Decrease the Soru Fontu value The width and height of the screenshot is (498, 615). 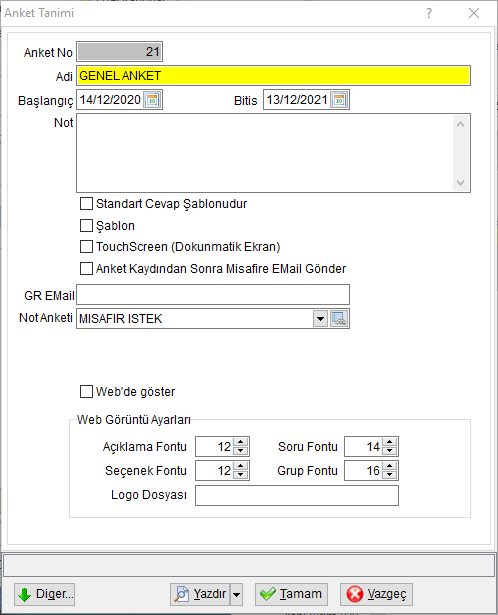point(390,451)
